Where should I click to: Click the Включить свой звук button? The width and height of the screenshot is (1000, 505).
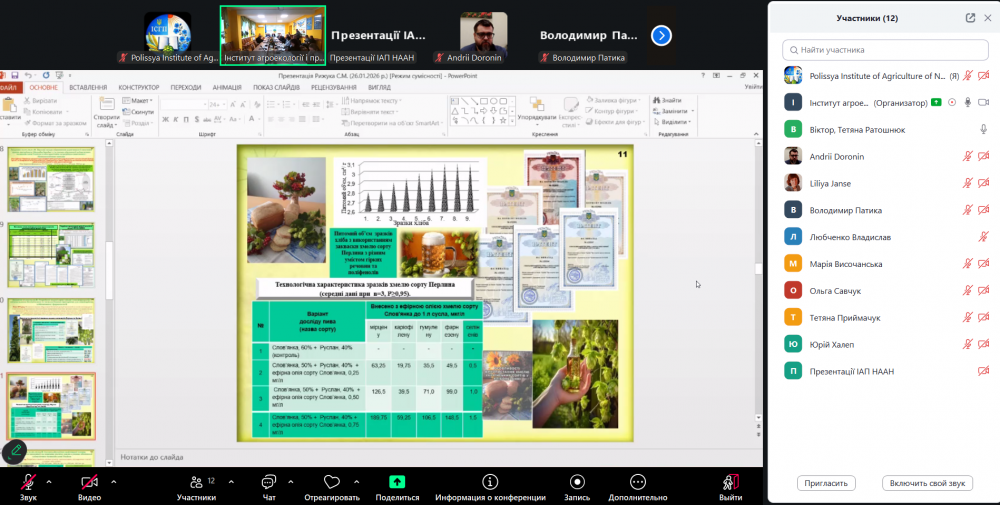(x=927, y=483)
